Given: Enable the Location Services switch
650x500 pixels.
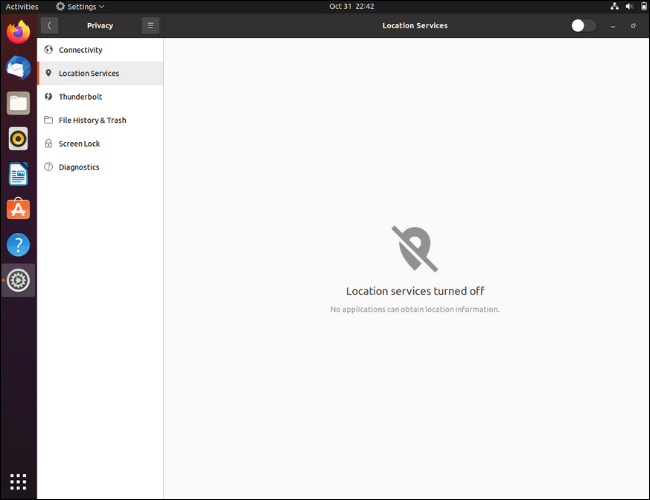Looking at the screenshot, I should pos(583,26).
